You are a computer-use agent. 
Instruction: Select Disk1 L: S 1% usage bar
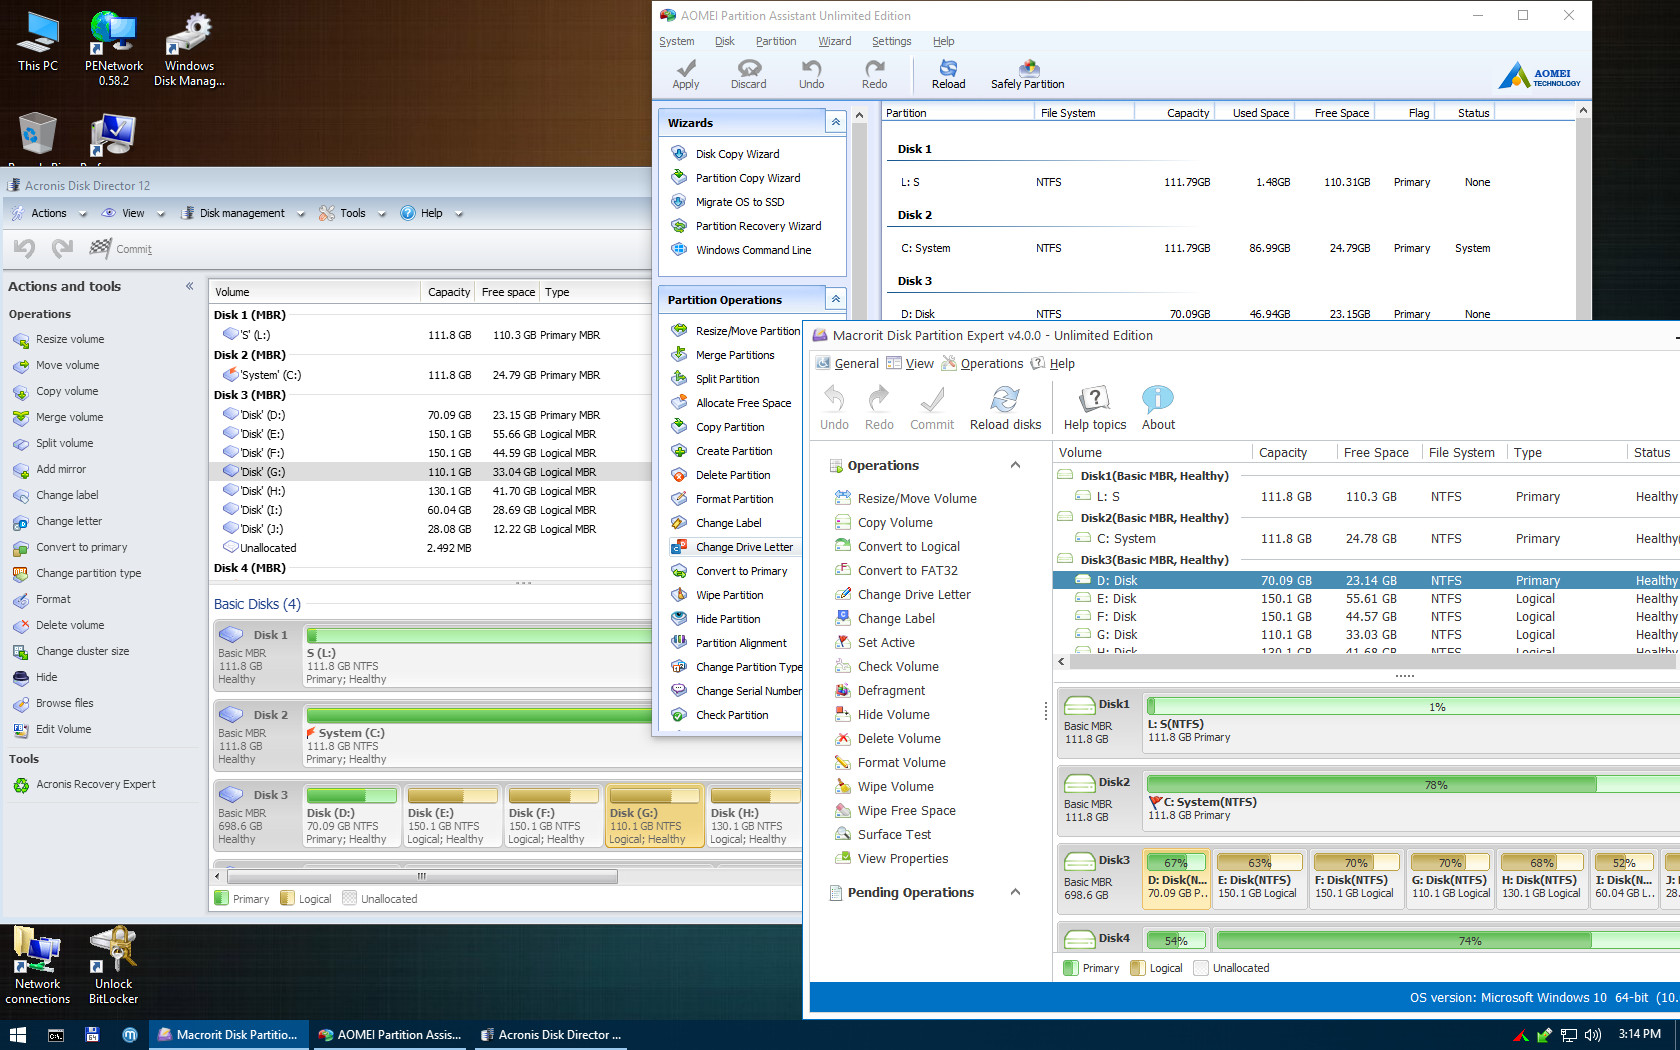coord(1413,706)
